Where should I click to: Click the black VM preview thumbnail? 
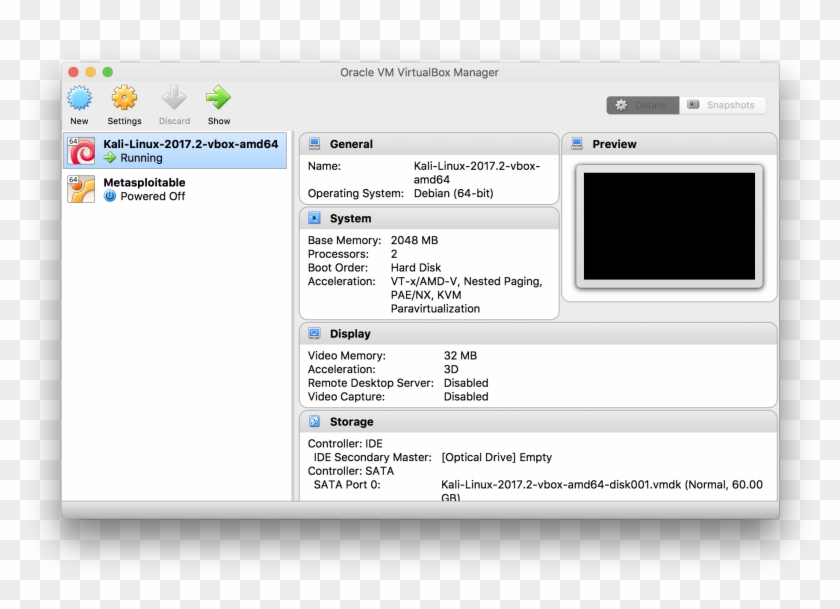[x=669, y=226]
